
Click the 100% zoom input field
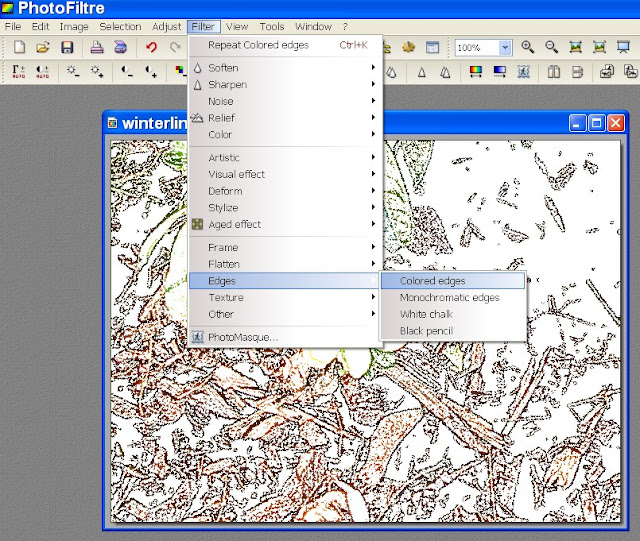[x=478, y=48]
